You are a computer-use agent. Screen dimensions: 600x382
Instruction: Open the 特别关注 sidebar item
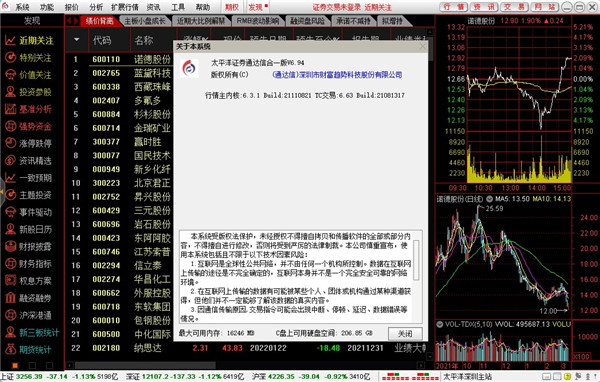(28, 58)
